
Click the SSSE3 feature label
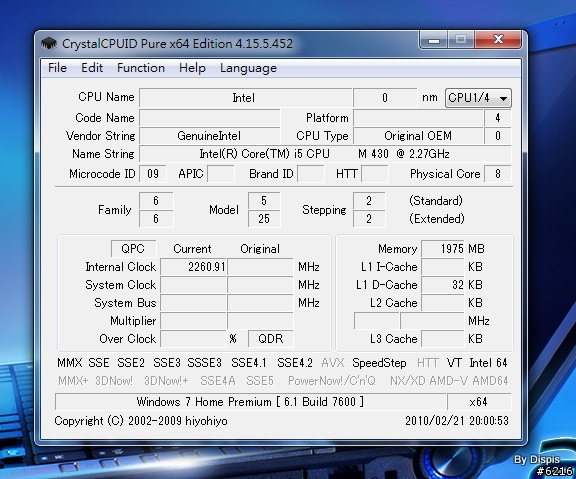click(204, 363)
